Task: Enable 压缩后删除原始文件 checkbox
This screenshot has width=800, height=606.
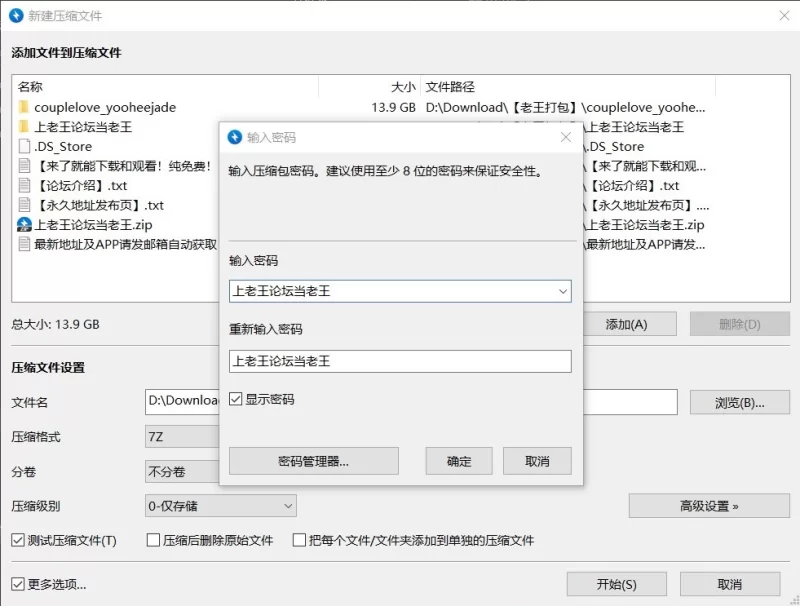Action: (153, 540)
